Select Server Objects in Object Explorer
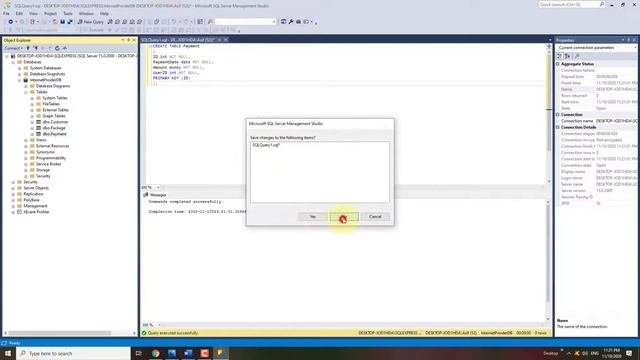The width and height of the screenshot is (640, 360). coord(36,188)
